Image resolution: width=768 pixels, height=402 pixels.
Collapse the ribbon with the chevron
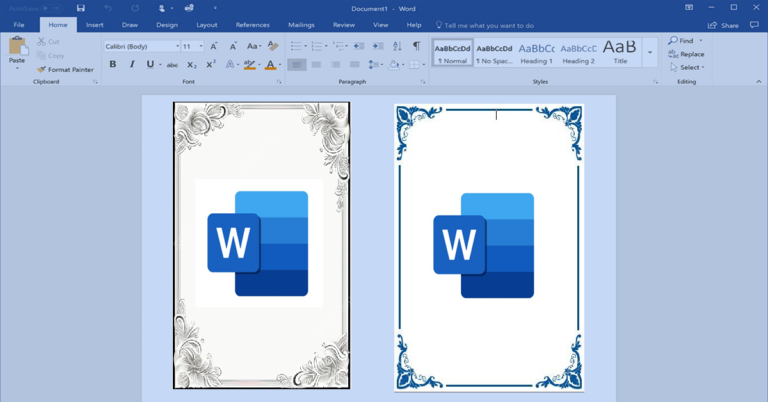[x=759, y=82]
